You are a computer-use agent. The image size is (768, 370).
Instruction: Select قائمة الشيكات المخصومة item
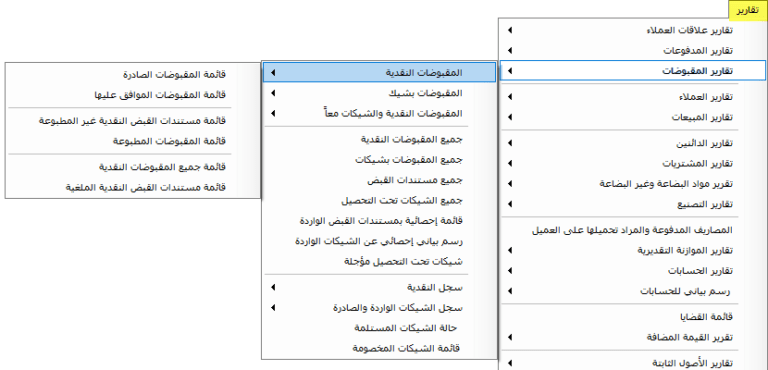pos(380,348)
